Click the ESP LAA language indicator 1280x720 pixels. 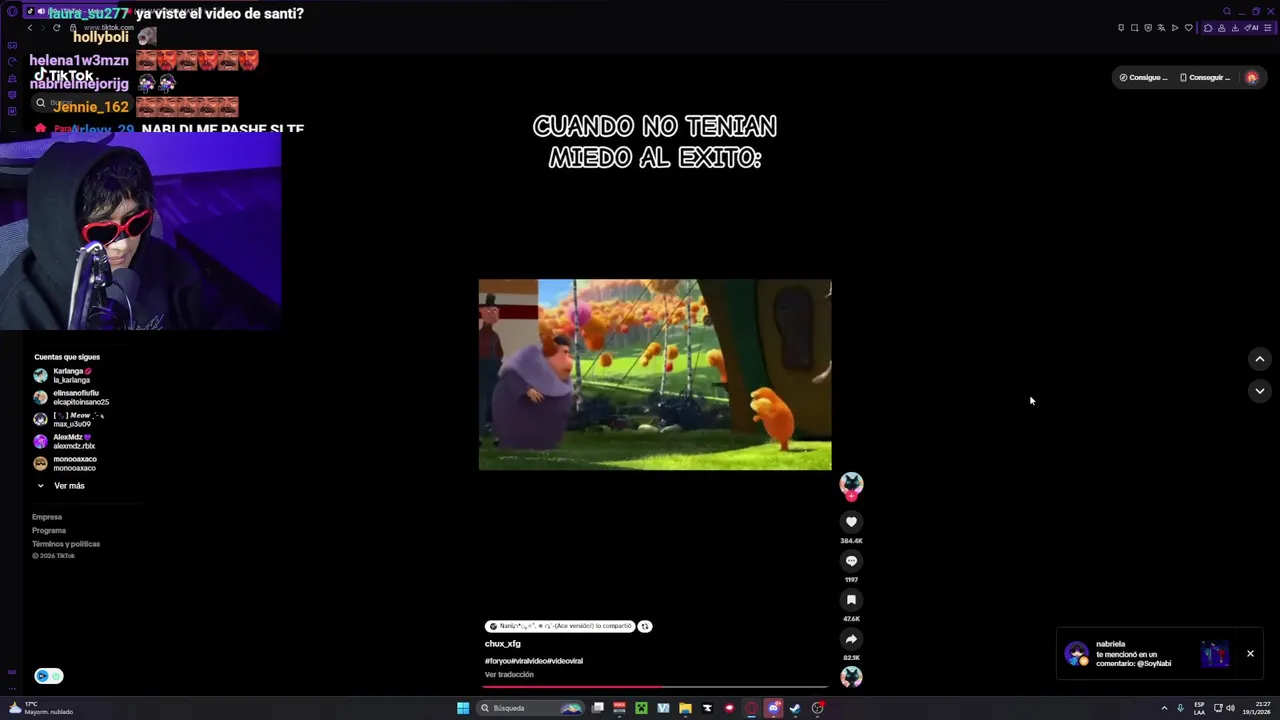click(1199, 708)
